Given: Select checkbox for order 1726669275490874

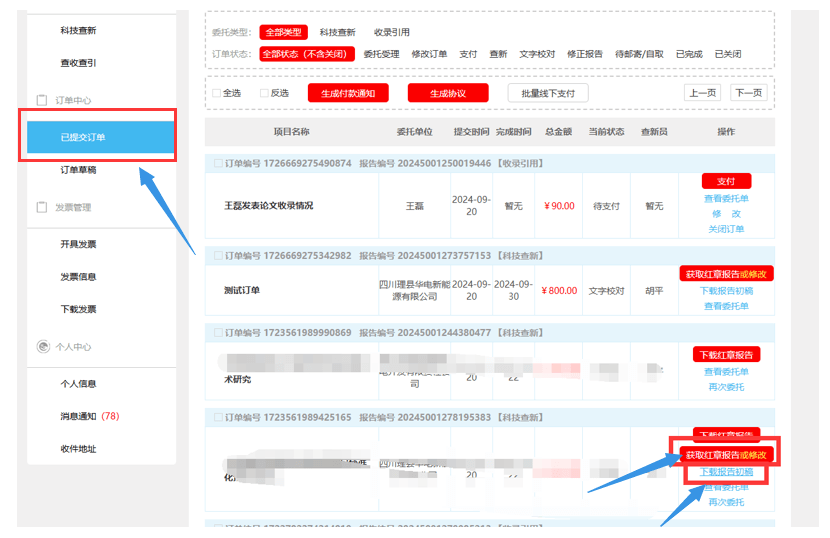Looking at the screenshot, I should click(216, 164).
